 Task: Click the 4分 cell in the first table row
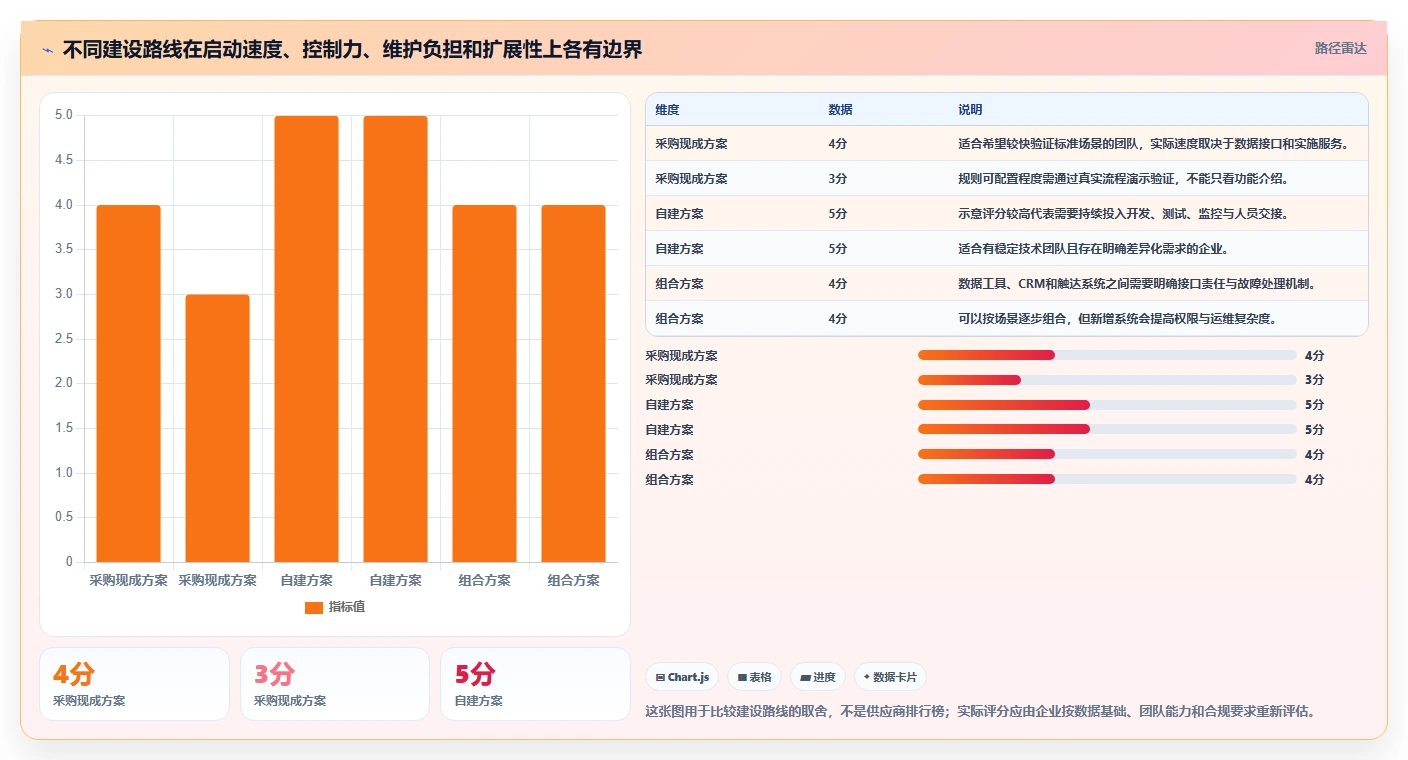coord(838,144)
